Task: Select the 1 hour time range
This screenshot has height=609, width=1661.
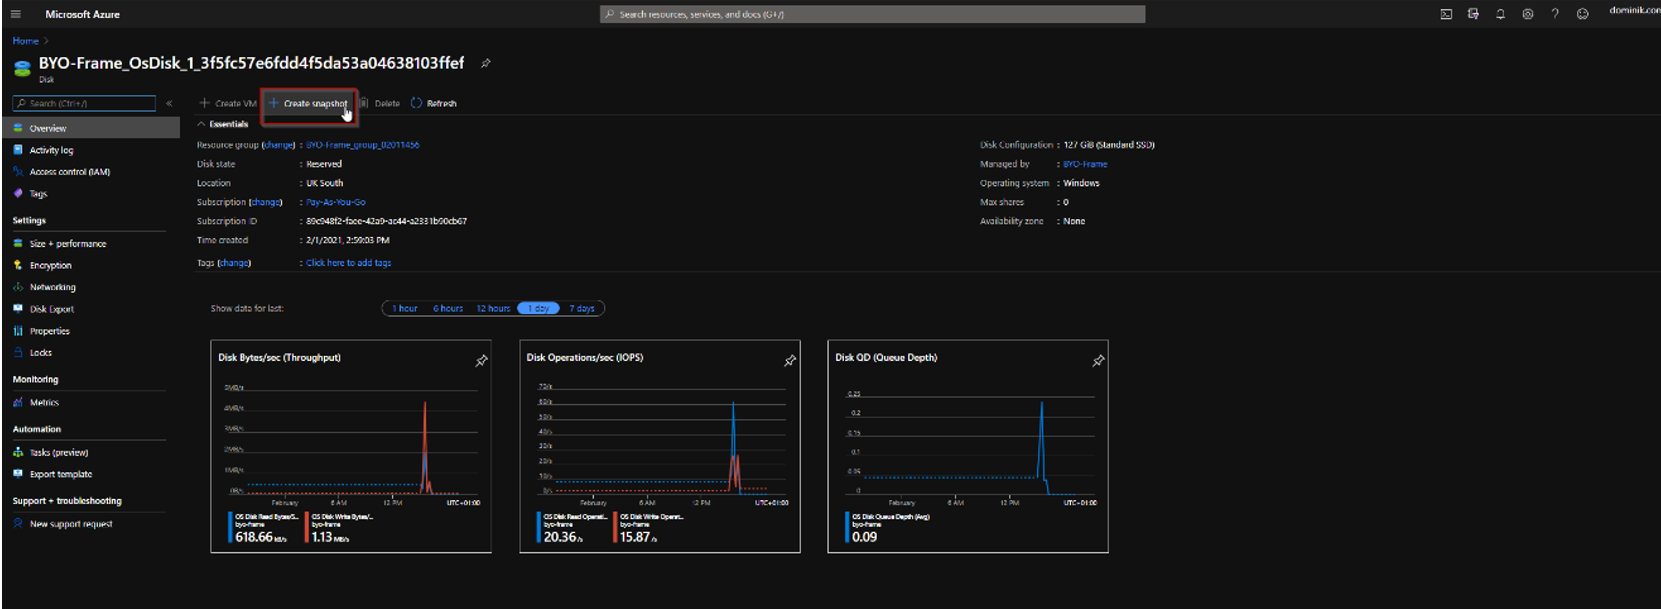Action: pos(405,308)
